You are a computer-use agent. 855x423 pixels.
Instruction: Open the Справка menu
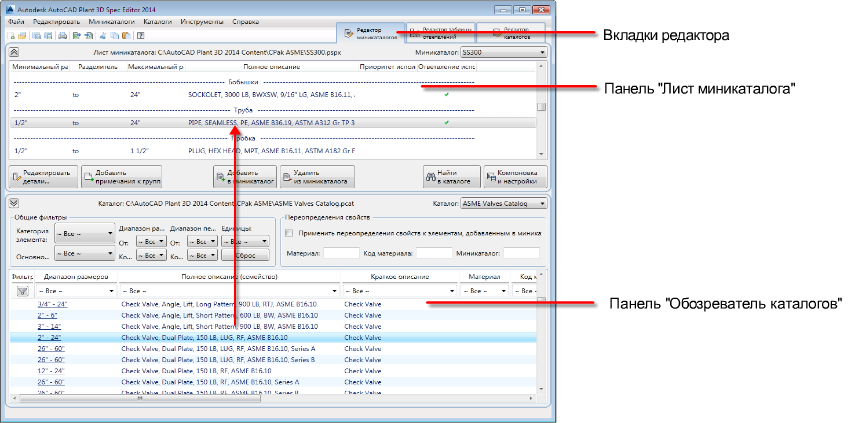pyautogui.click(x=245, y=22)
